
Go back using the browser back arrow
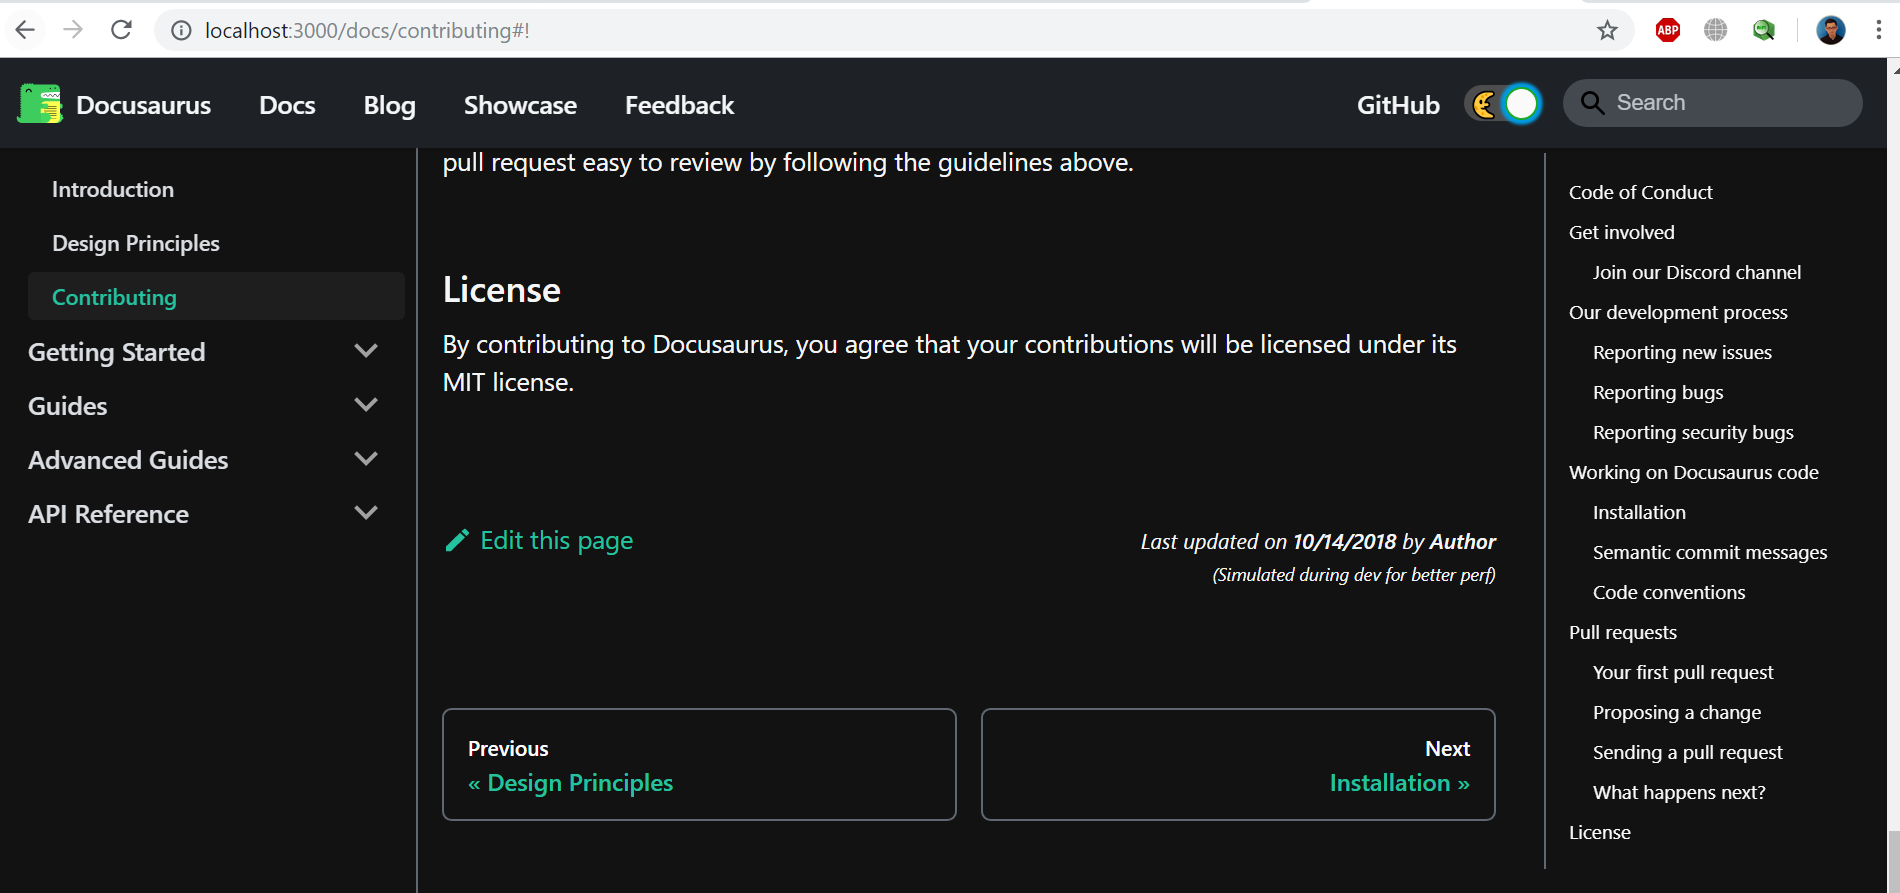(25, 30)
